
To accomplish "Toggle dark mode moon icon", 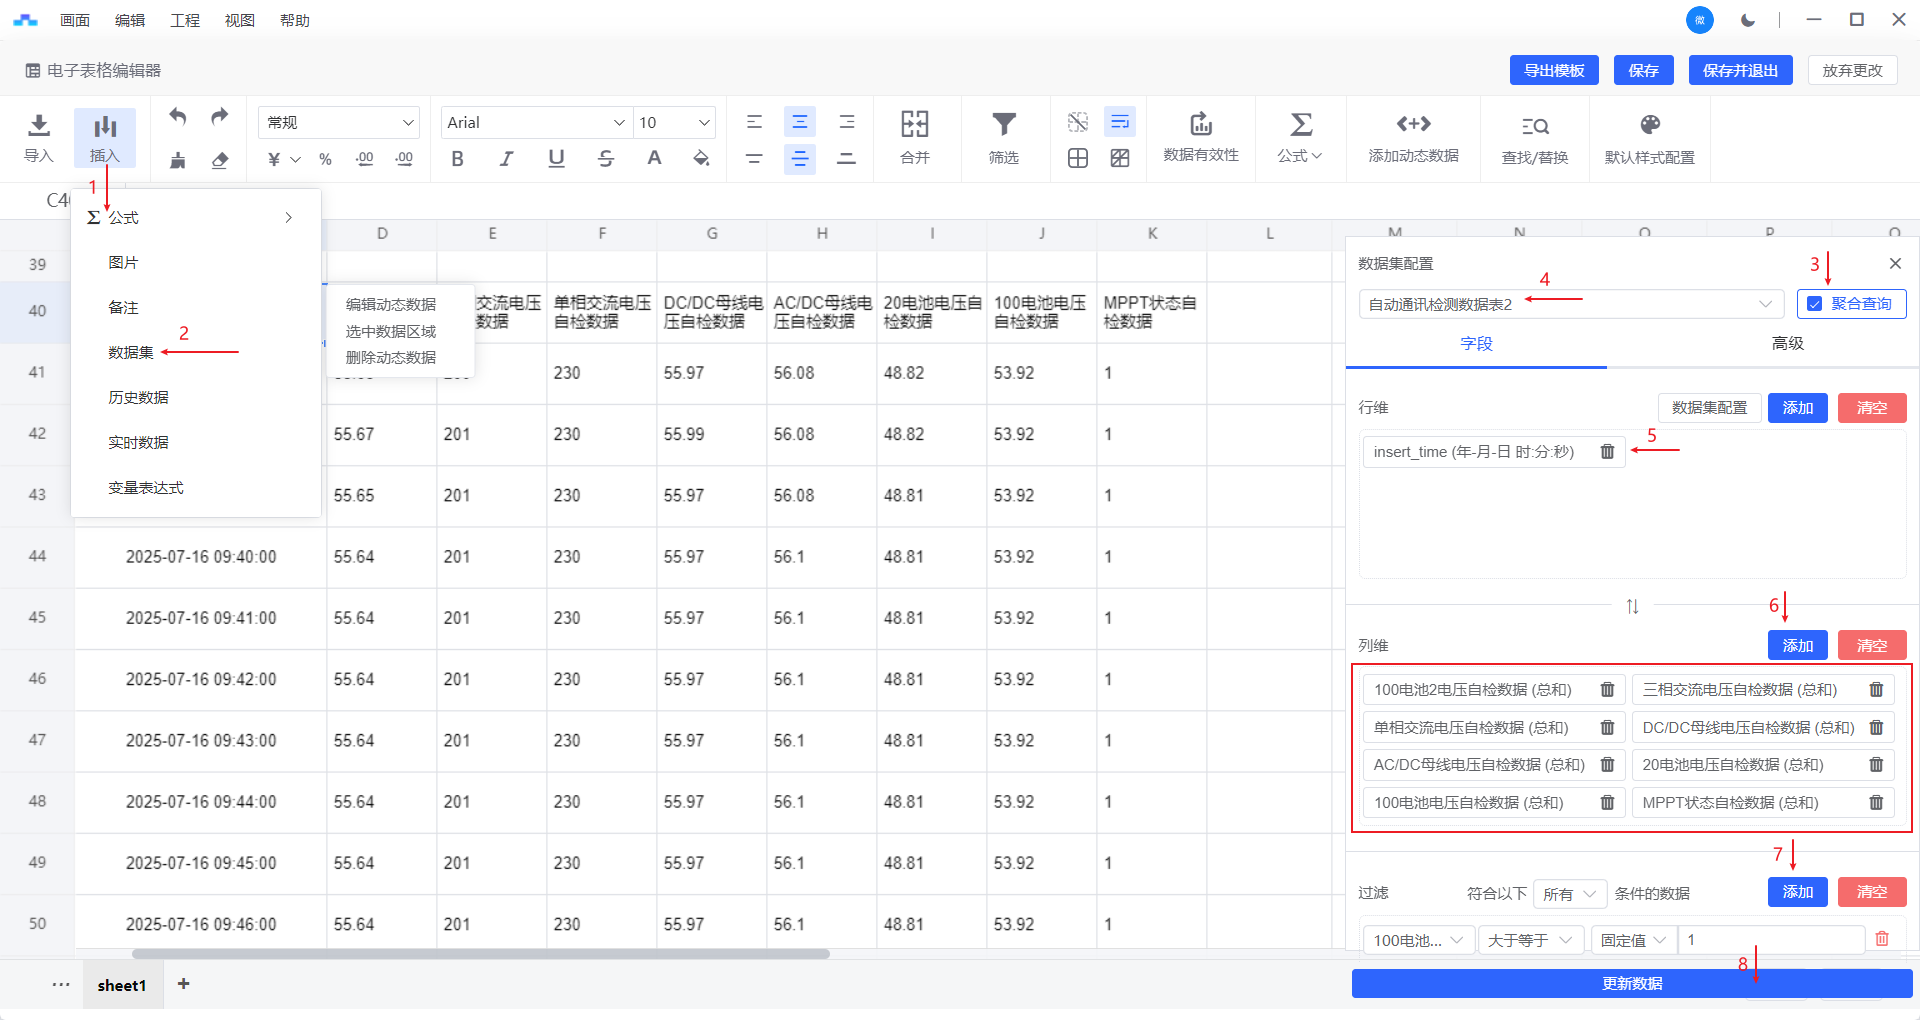I will [x=1747, y=20].
